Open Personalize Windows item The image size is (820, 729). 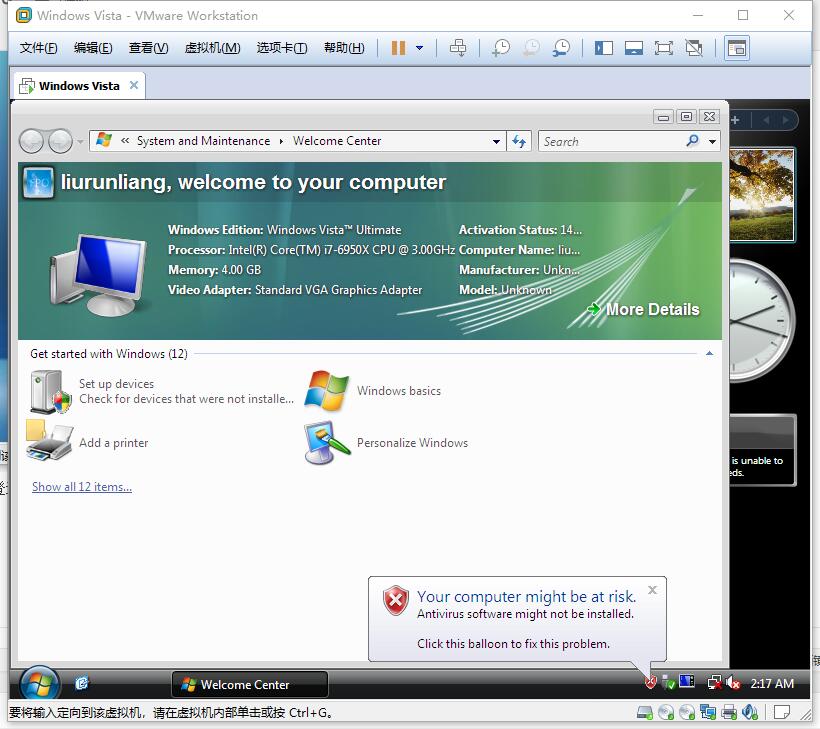pos(386,443)
